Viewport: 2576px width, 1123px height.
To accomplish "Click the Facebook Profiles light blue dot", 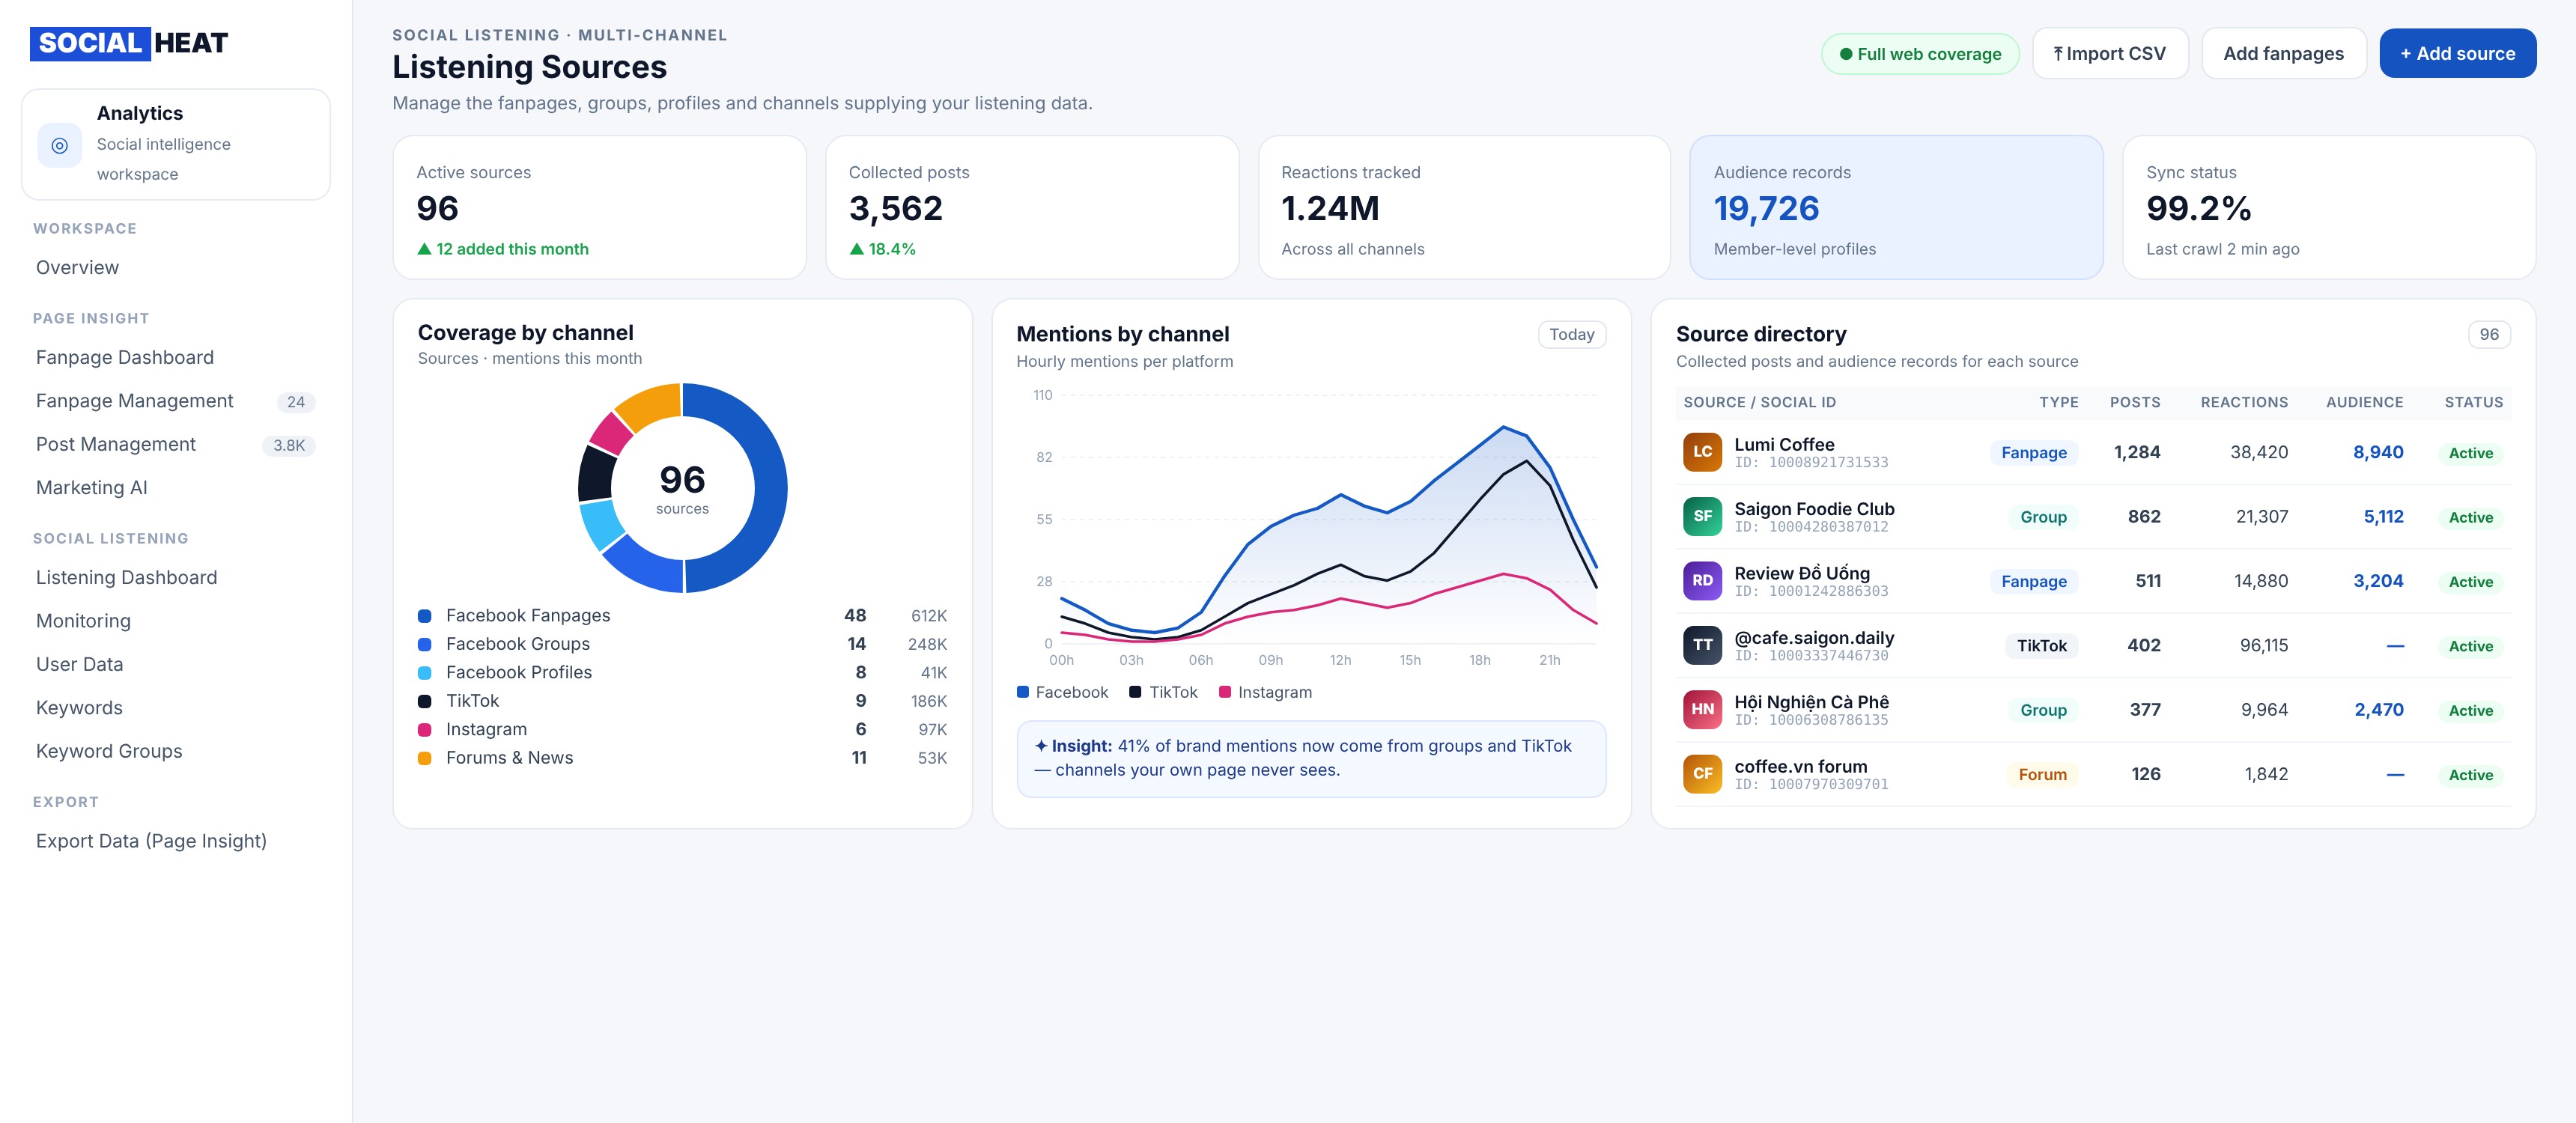I will (x=425, y=673).
